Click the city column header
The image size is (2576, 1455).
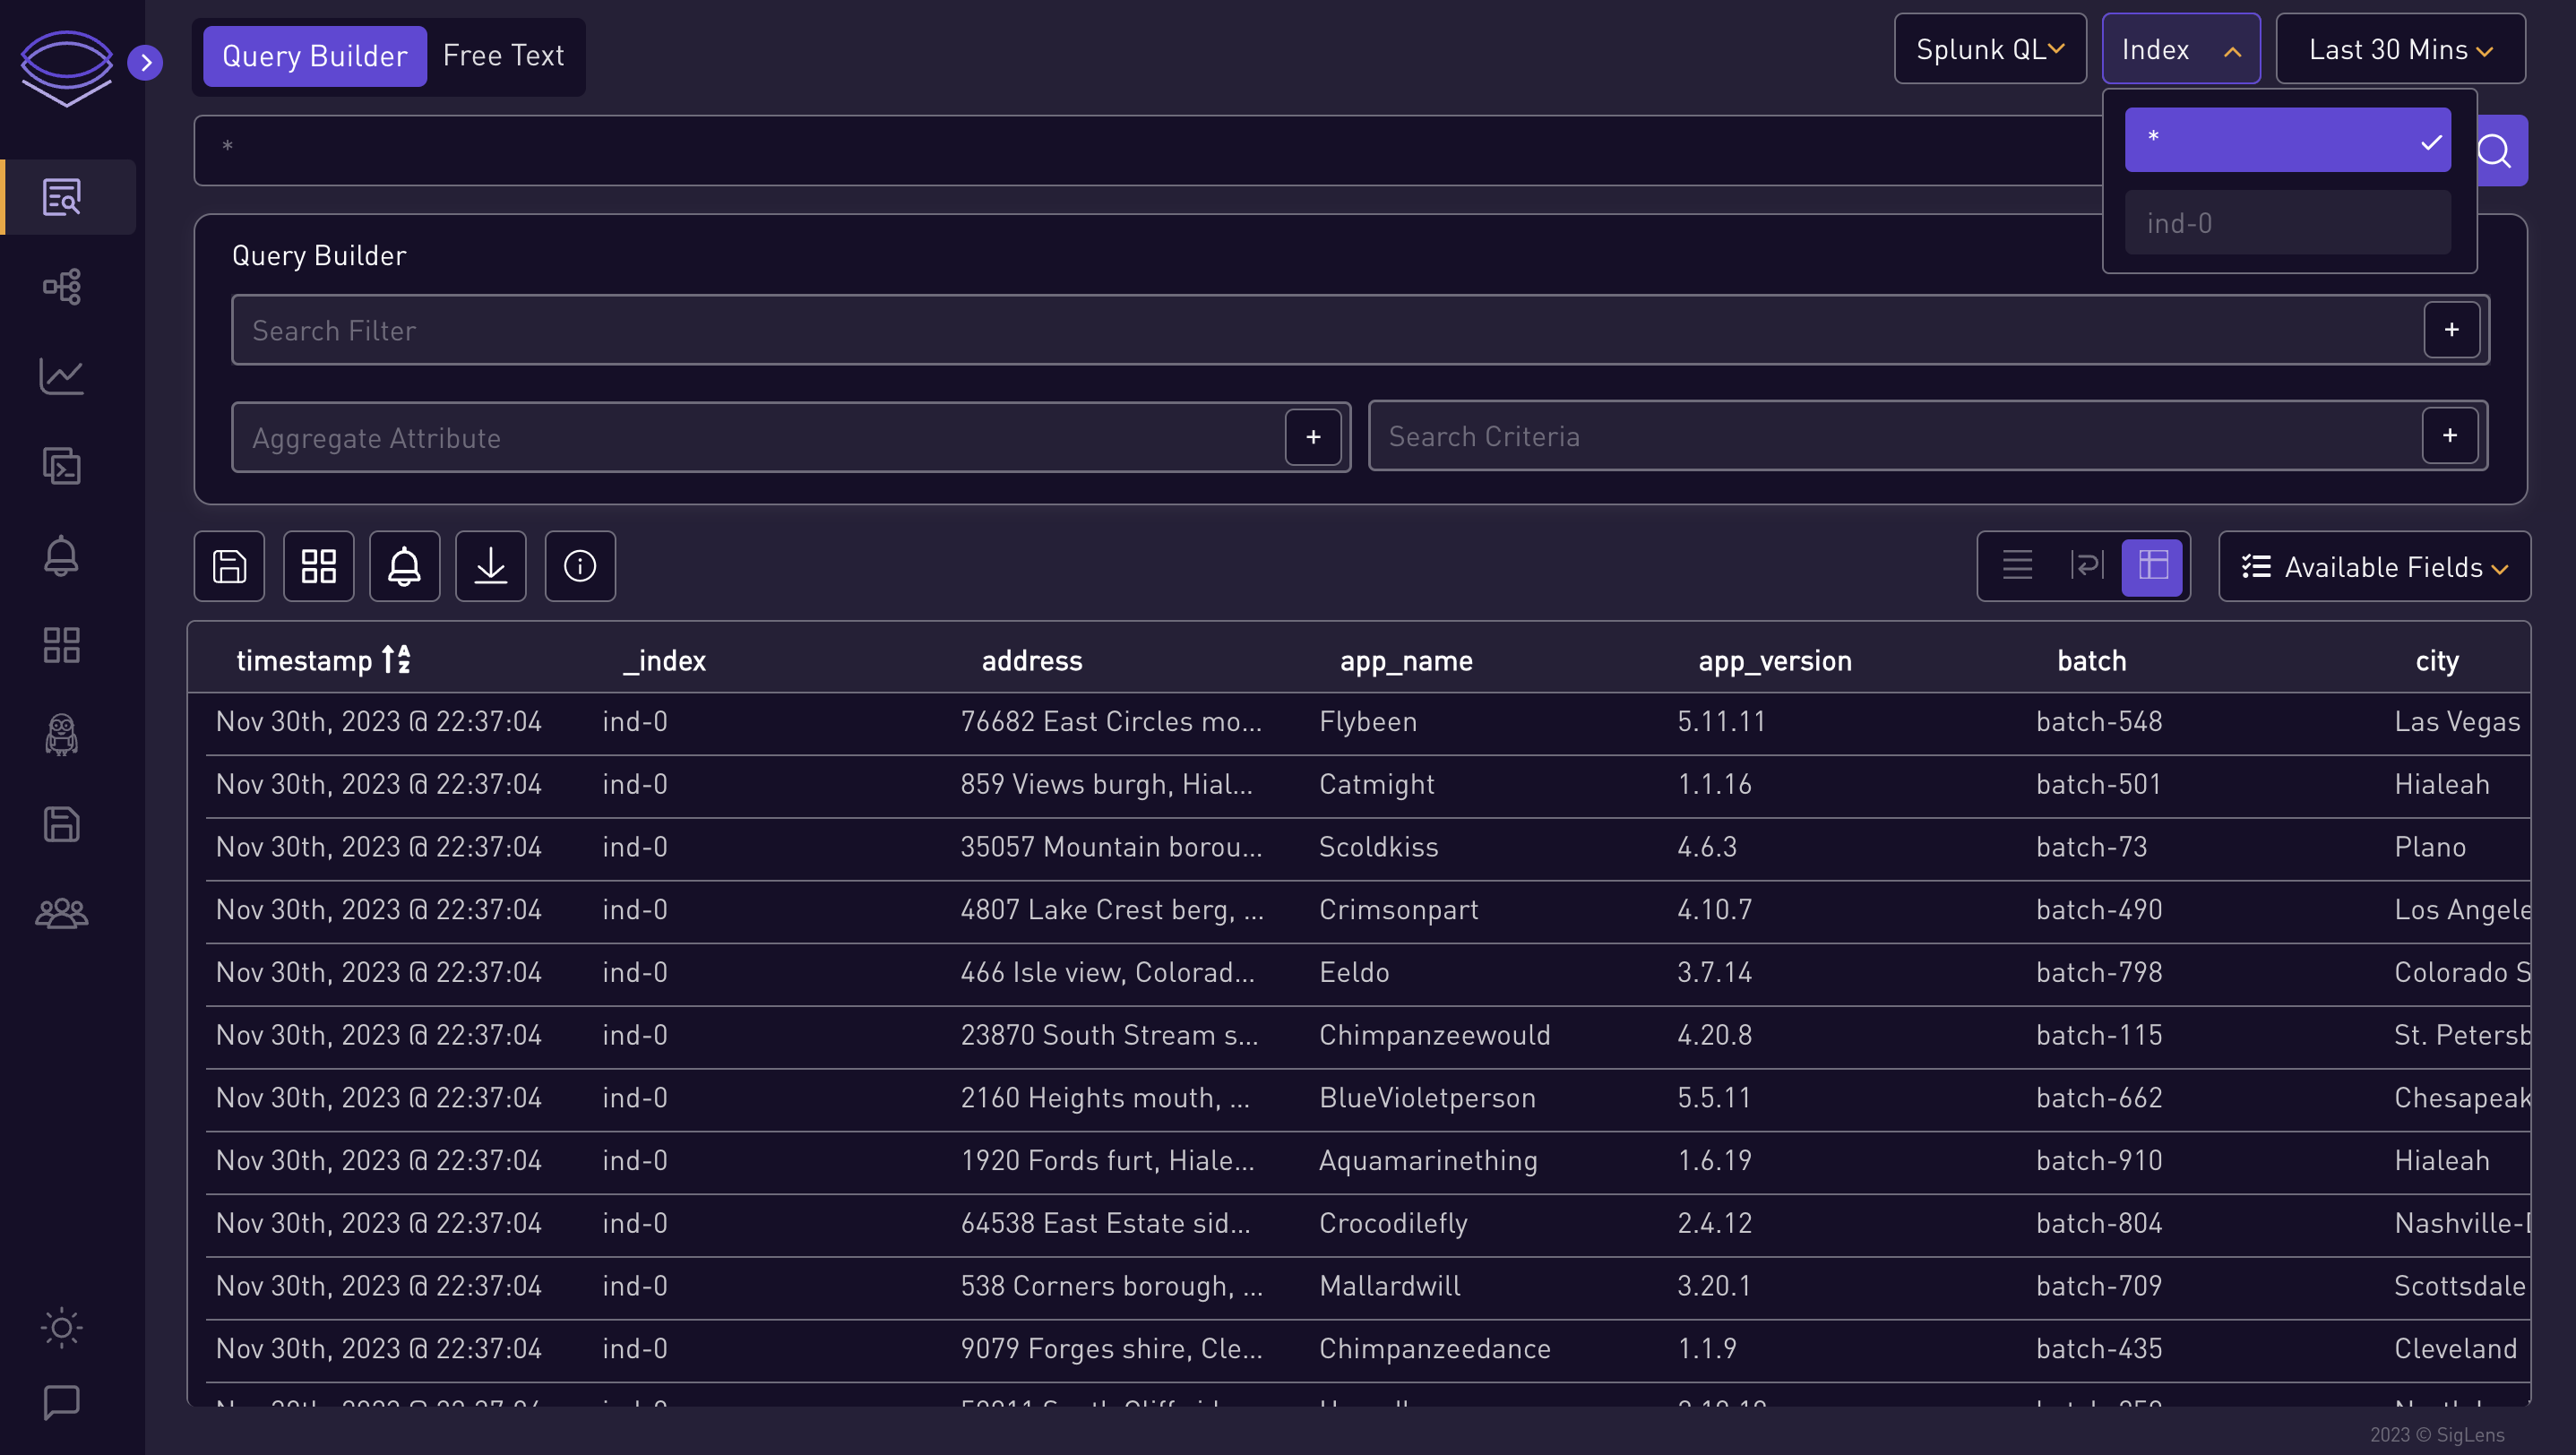2436,660
